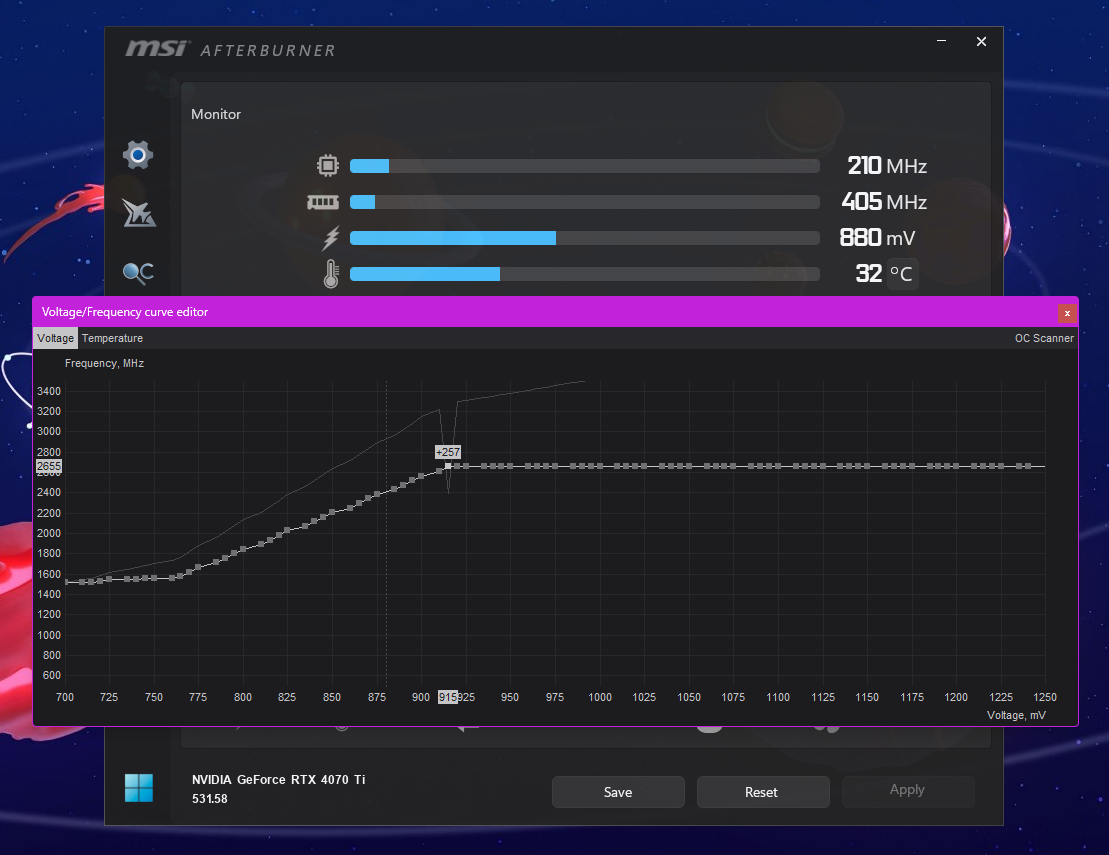Click the Voltage/Frequency curve editor title
This screenshot has height=855, width=1109.
pos(124,312)
